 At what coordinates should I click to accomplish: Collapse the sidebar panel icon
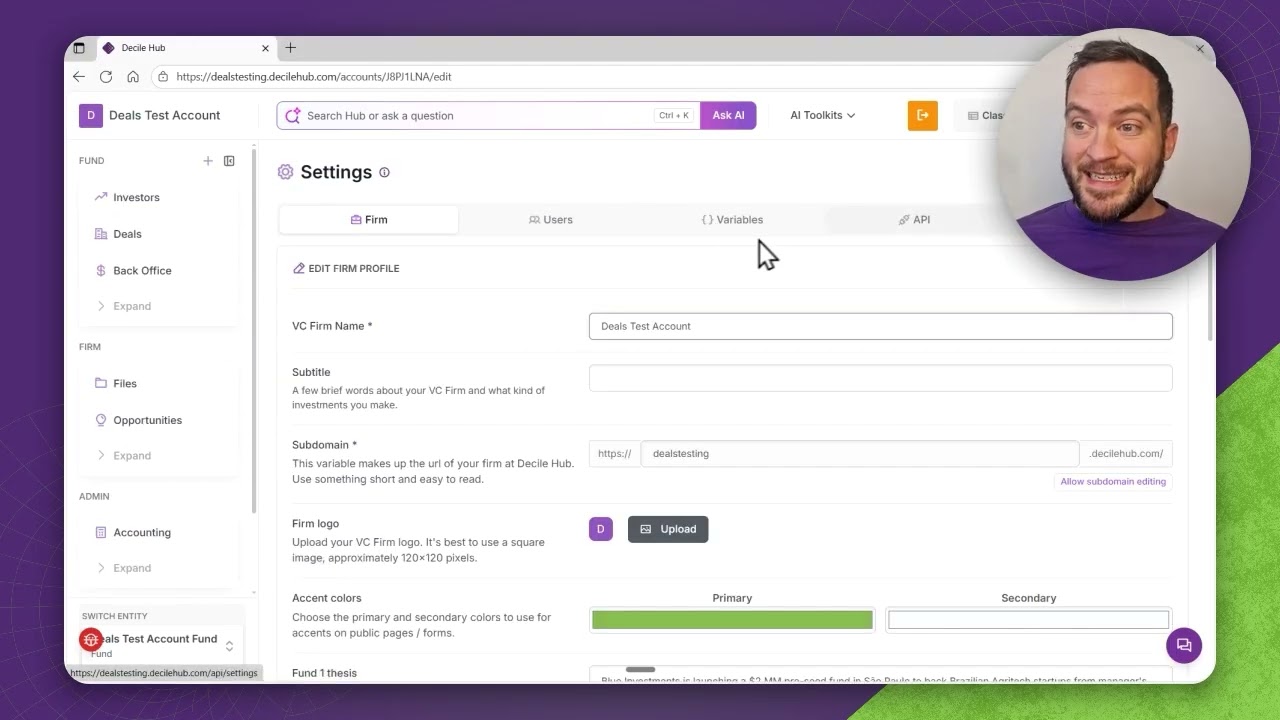[x=229, y=160]
